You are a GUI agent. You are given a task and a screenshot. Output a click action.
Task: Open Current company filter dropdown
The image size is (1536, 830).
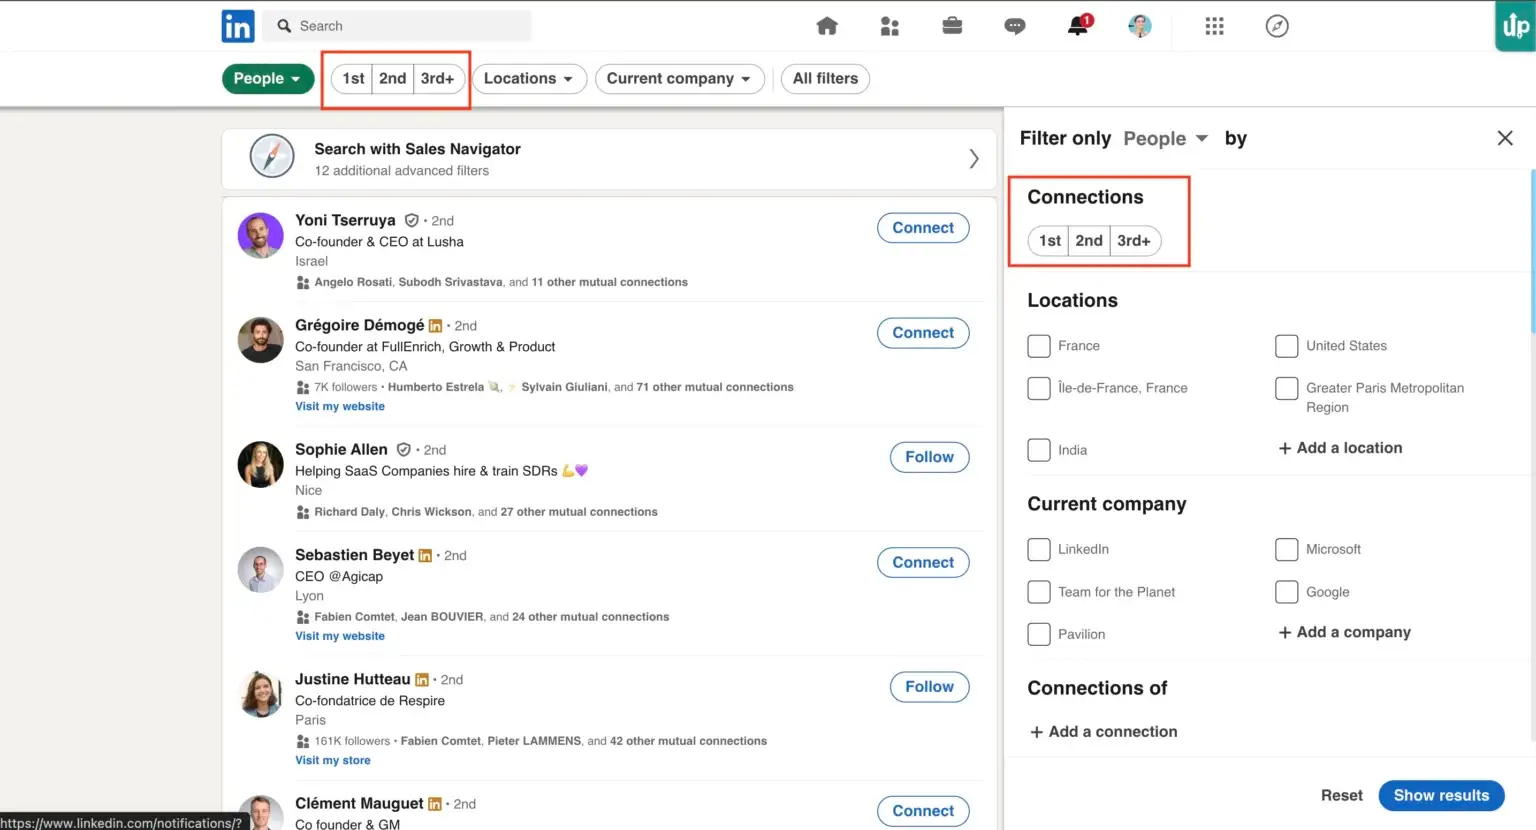679,78
